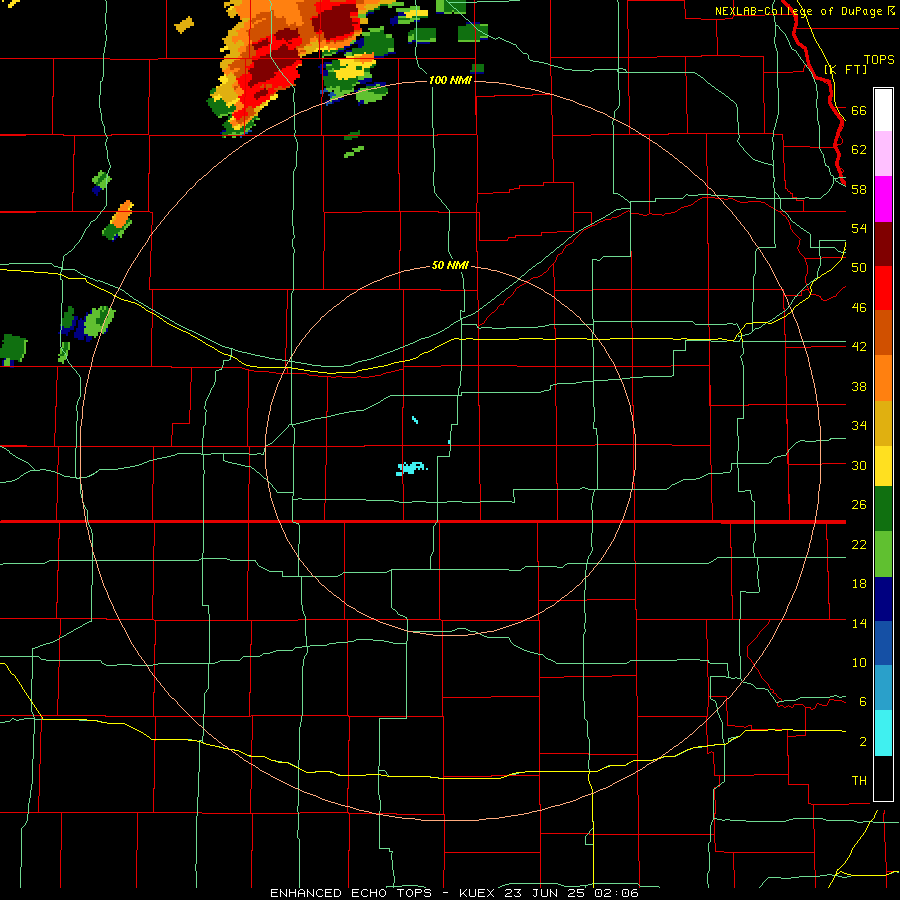Image resolution: width=900 pixels, height=900 pixels.
Task: Click the '30' scale value
Action: tap(859, 465)
